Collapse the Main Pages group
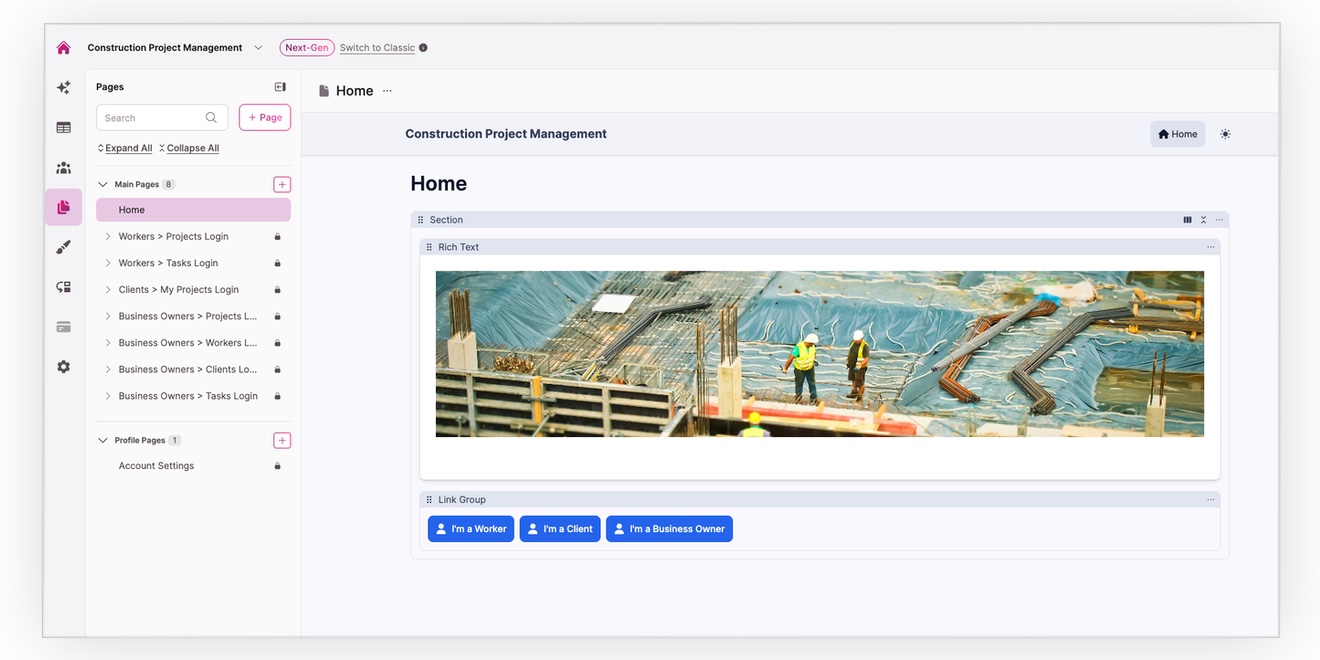Image resolution: width=1320 pixels, height=660 pixels. 102,185
